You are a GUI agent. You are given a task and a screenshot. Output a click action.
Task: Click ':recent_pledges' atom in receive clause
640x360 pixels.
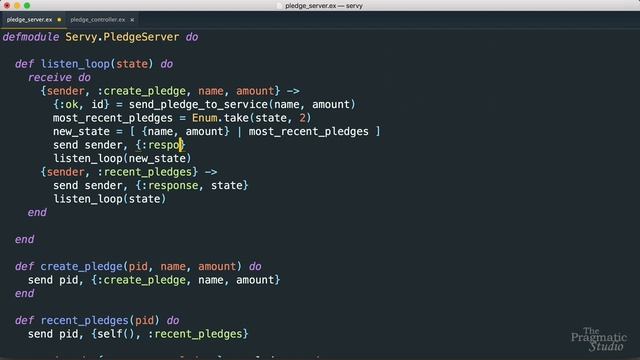pos(144,172)
